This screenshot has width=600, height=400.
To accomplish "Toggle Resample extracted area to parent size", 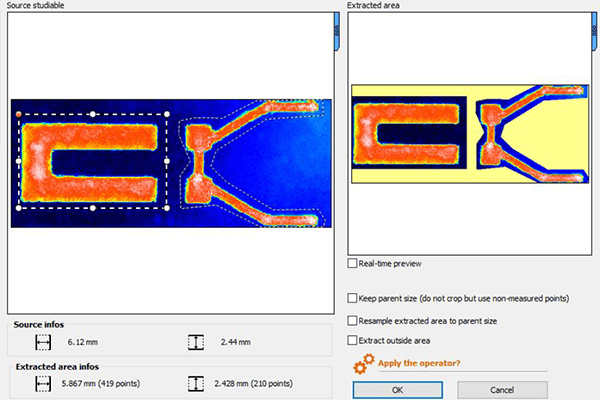I will 352,321.
